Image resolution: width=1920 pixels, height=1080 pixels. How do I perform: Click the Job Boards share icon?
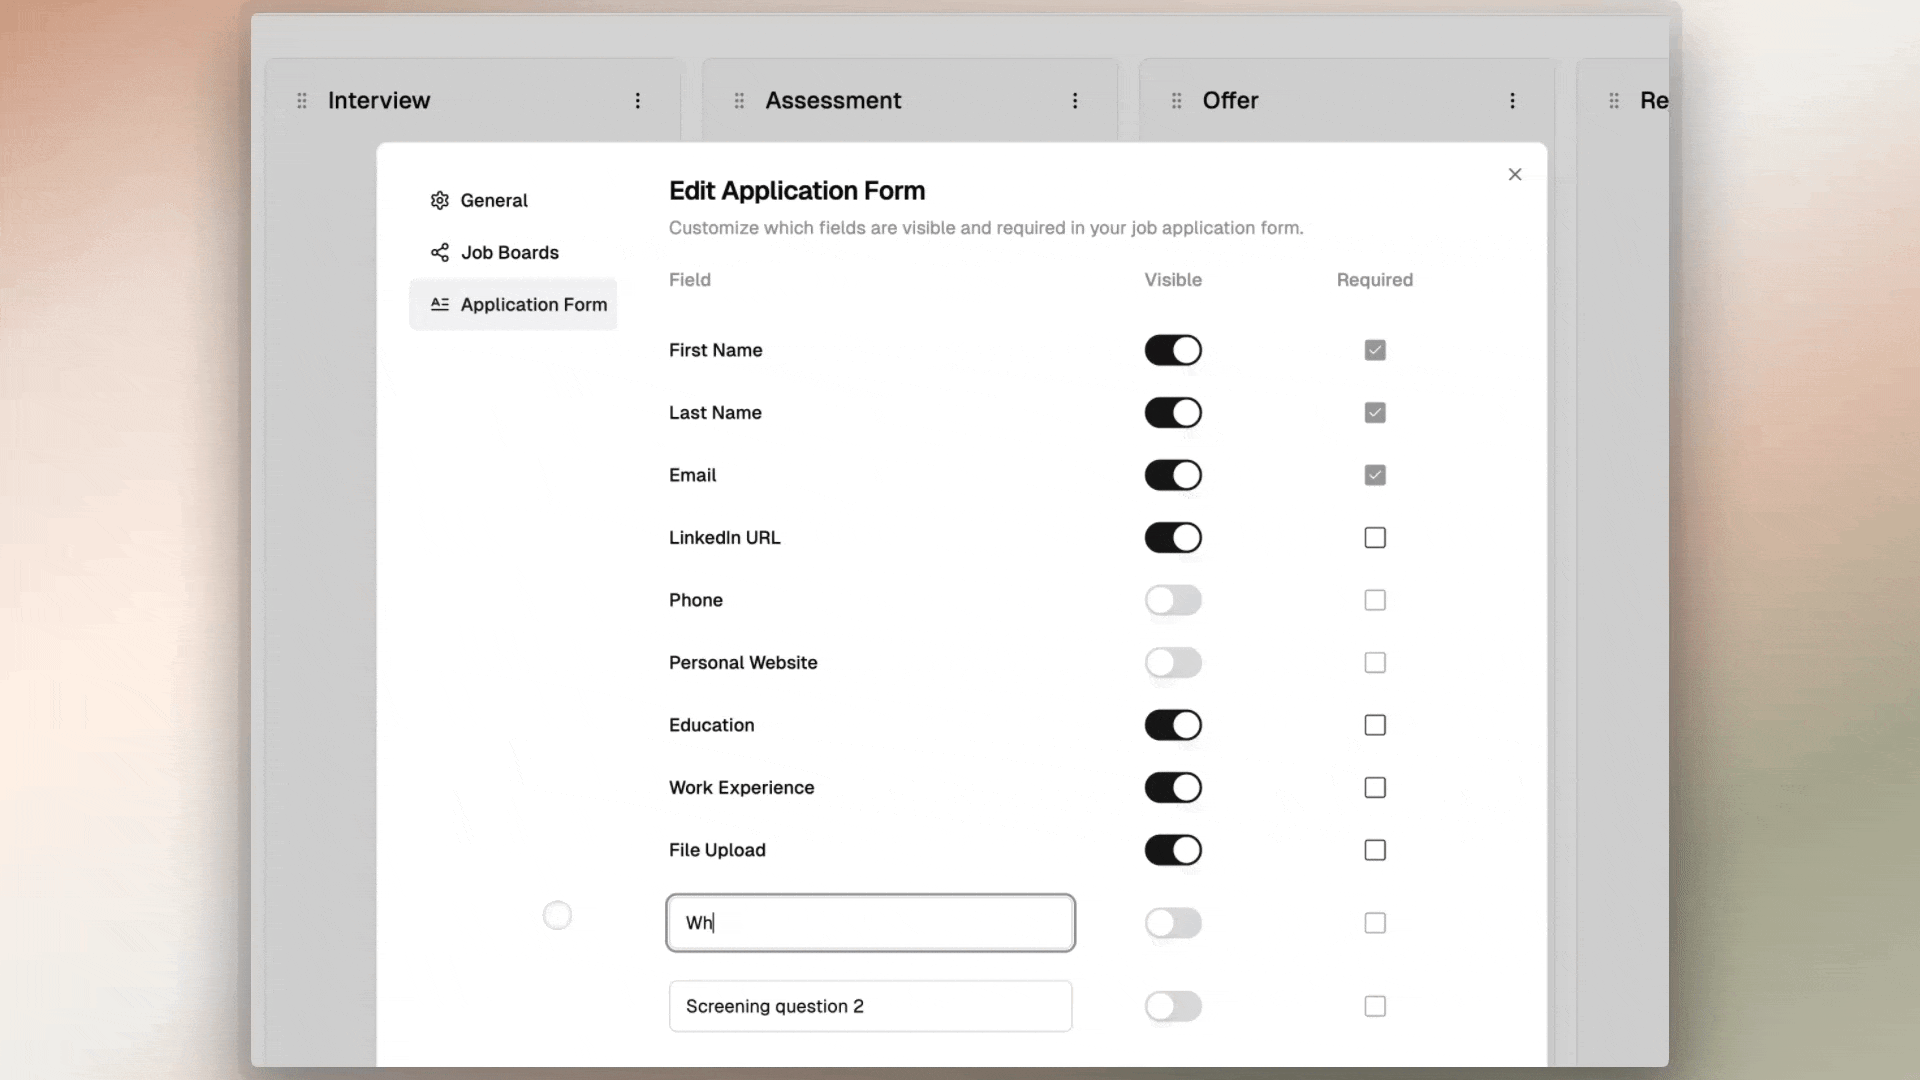pos(440,253)
